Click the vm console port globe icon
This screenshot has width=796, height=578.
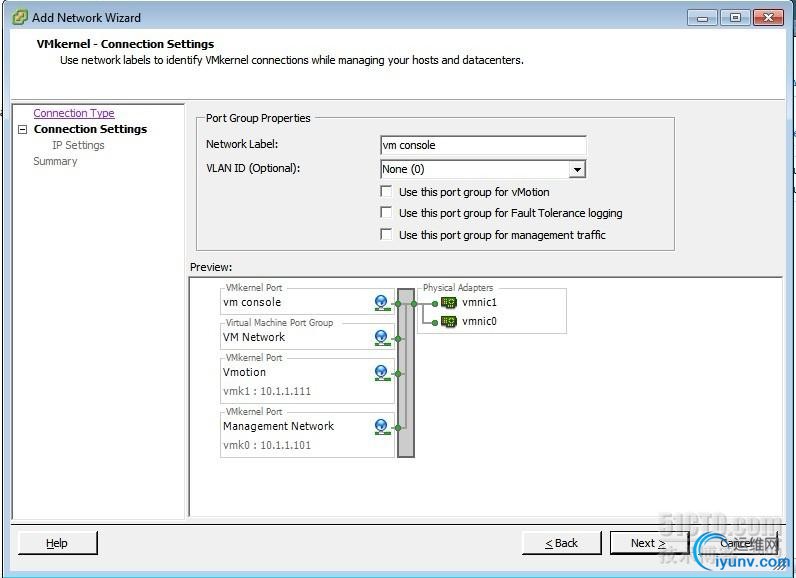382,303
